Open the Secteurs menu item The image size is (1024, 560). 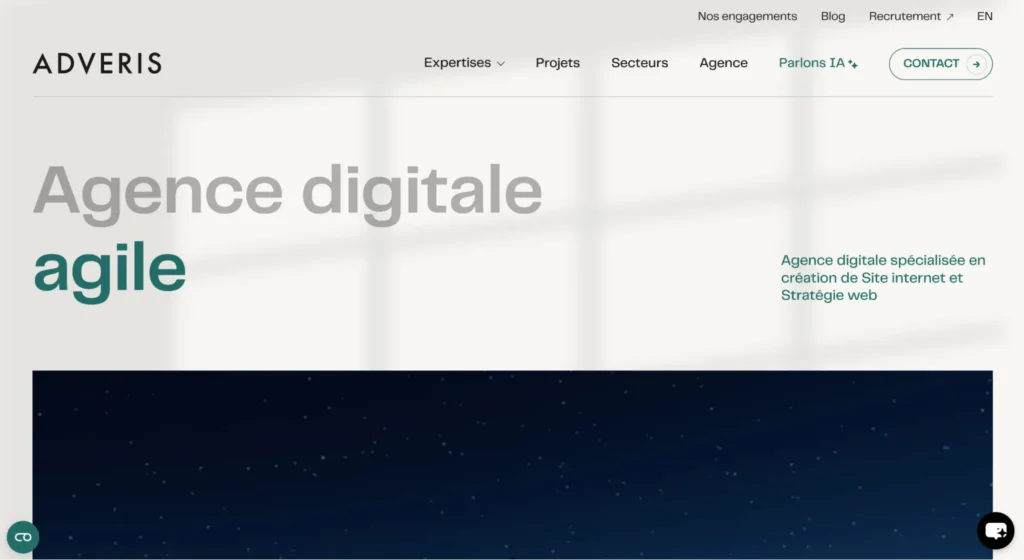[639, 63]
